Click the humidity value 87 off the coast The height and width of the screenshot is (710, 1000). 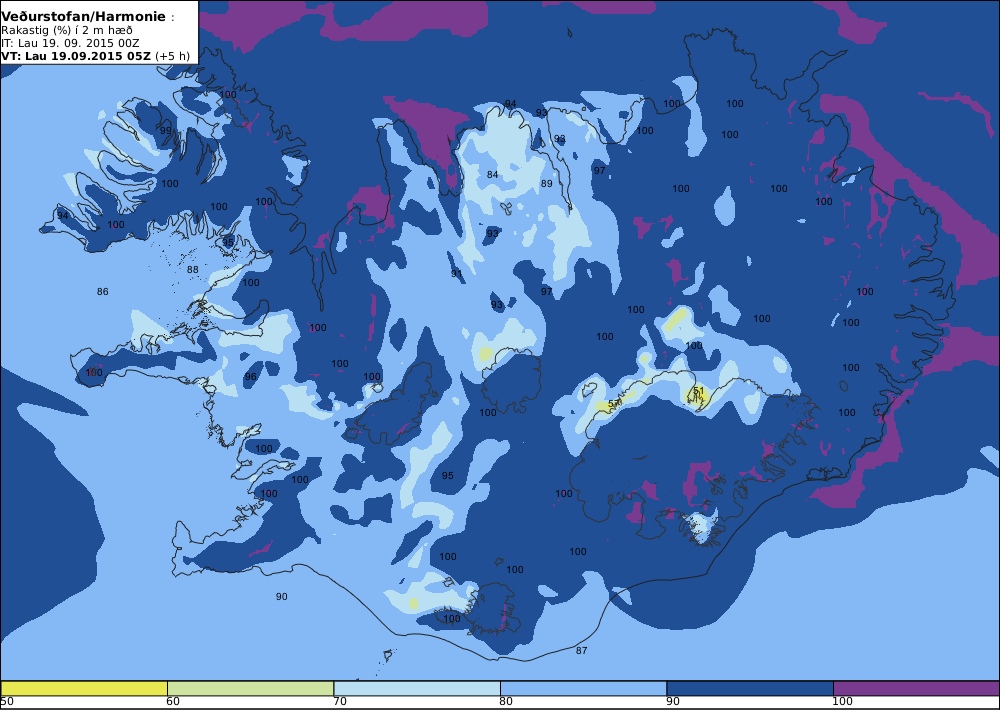point(581,651)
